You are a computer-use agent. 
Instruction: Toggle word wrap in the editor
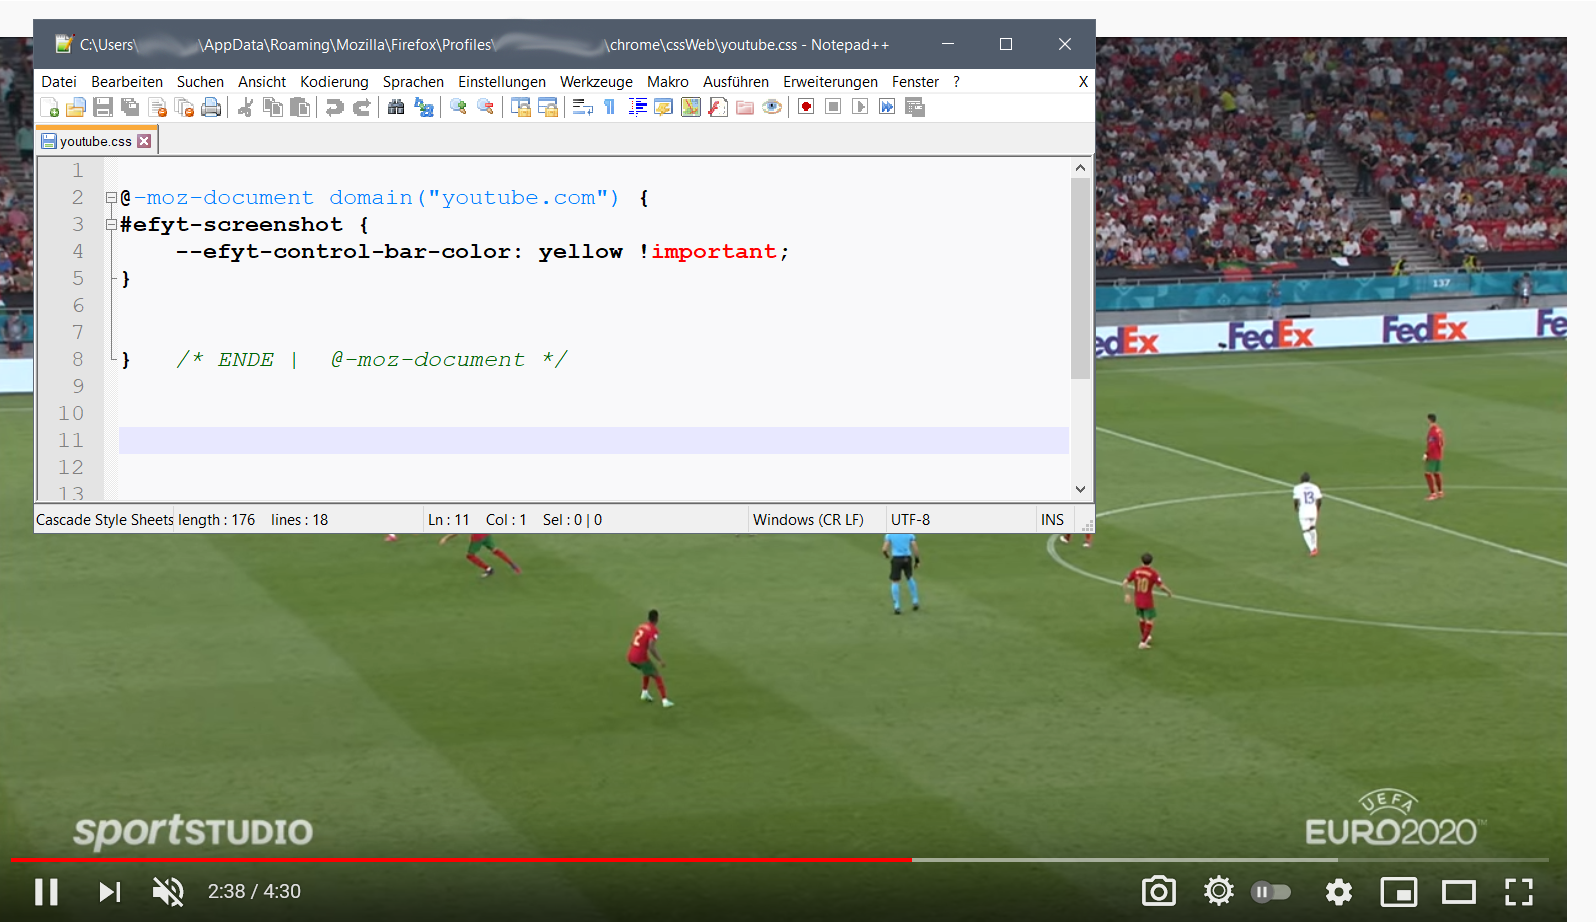(582, 107)
